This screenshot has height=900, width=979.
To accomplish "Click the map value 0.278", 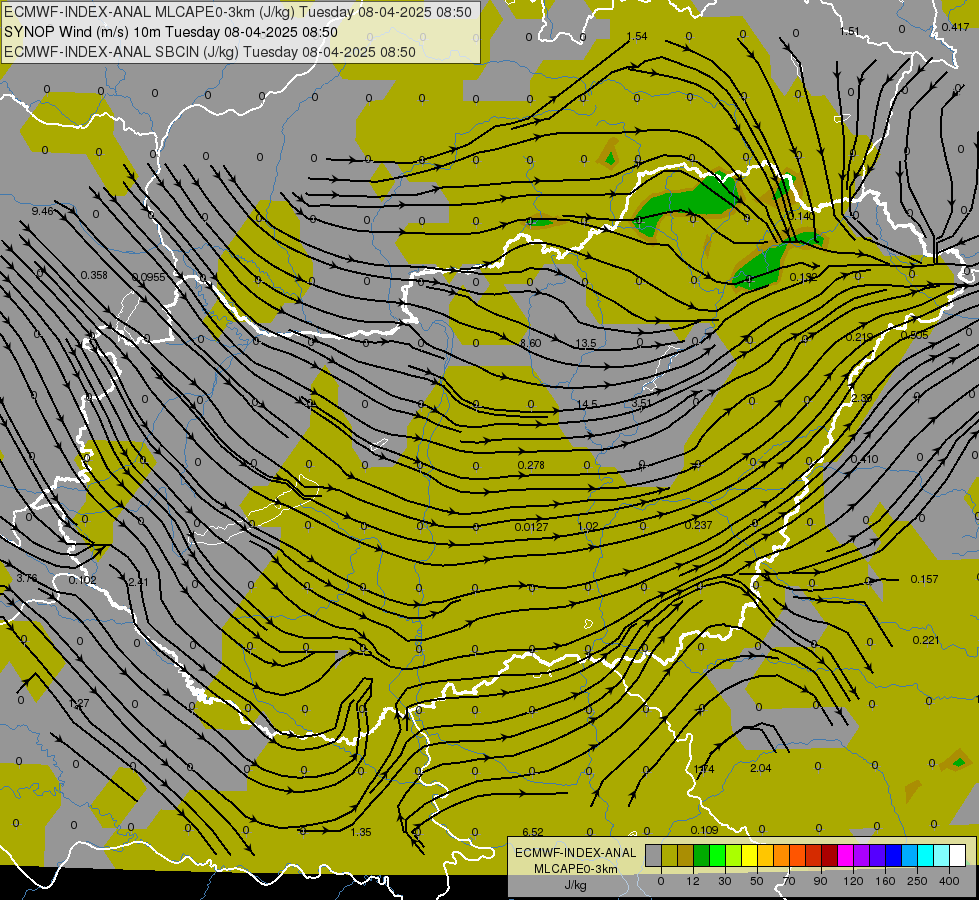I will tap(531, 465).
